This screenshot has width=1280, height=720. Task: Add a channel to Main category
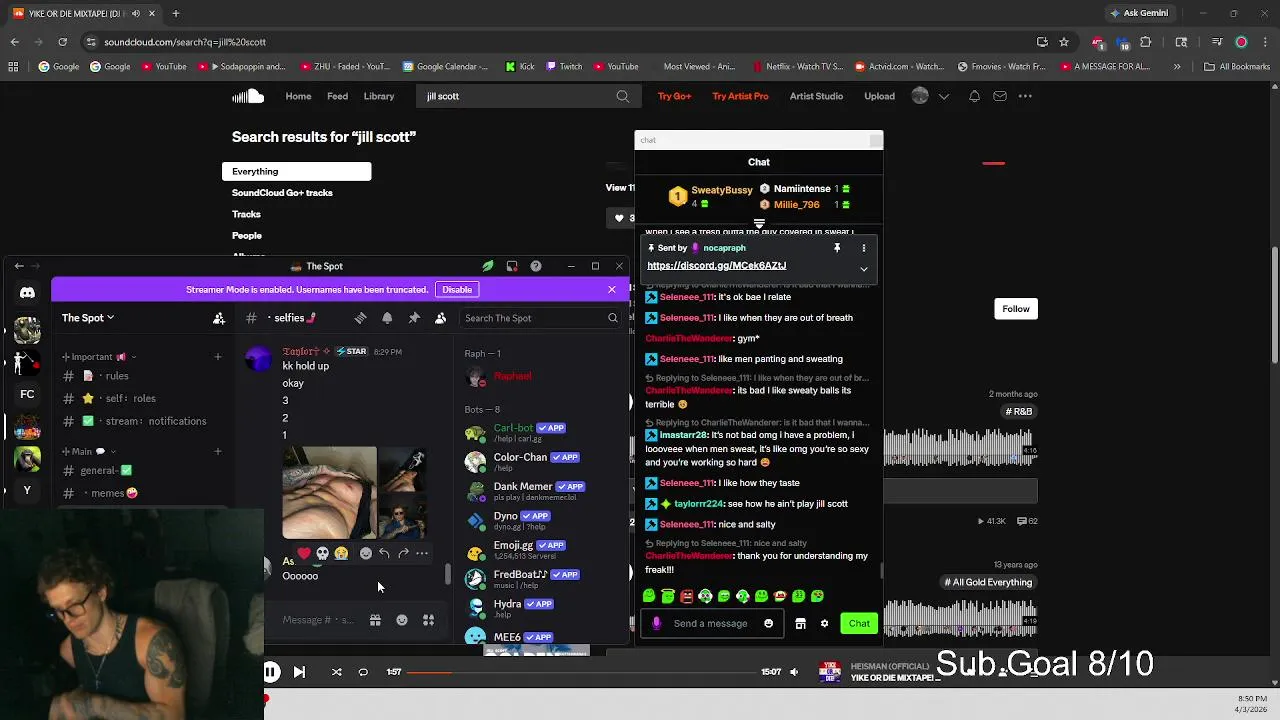[x=217, y=452]
